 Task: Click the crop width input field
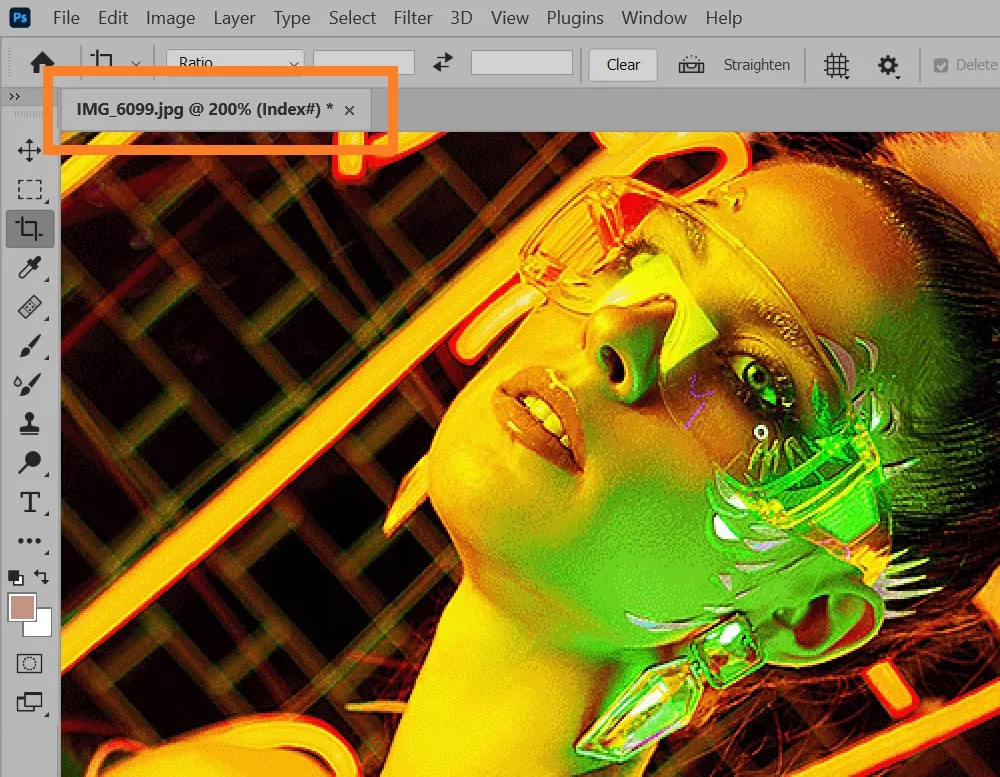[364, 63]
